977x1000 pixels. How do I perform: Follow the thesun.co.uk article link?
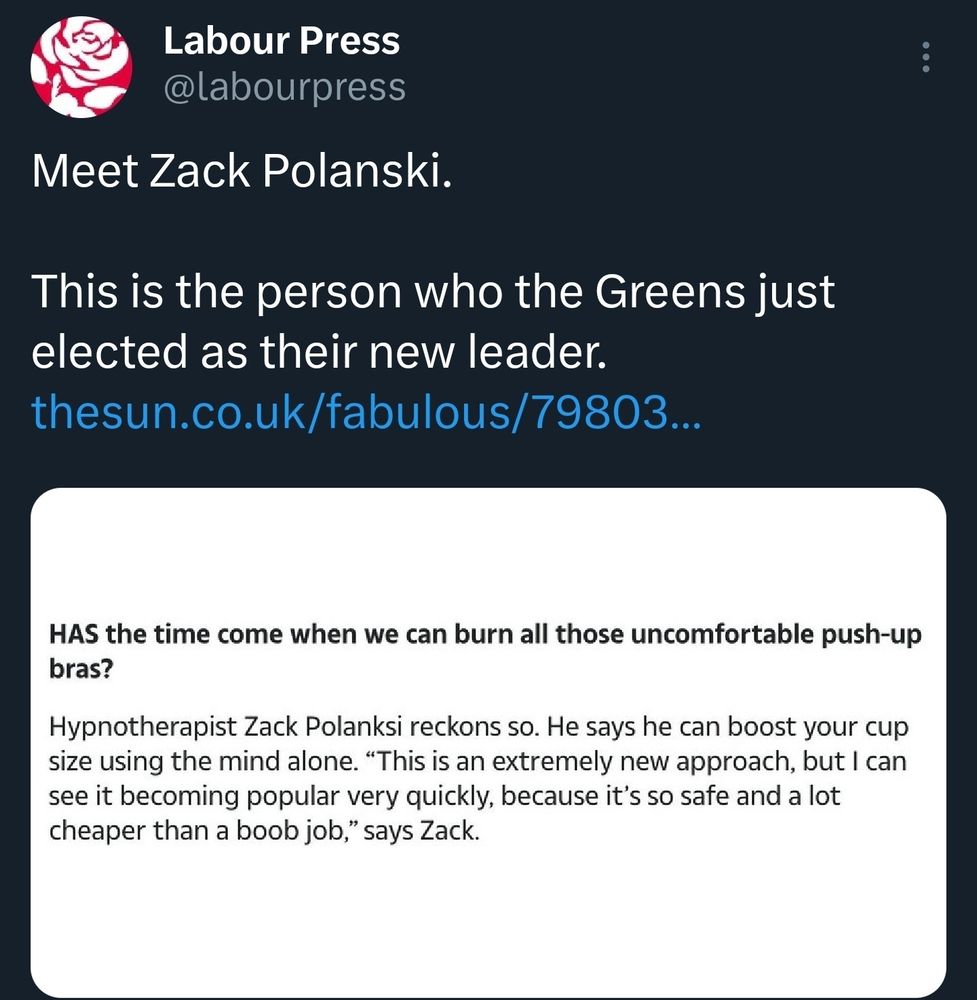click(367, 410)
